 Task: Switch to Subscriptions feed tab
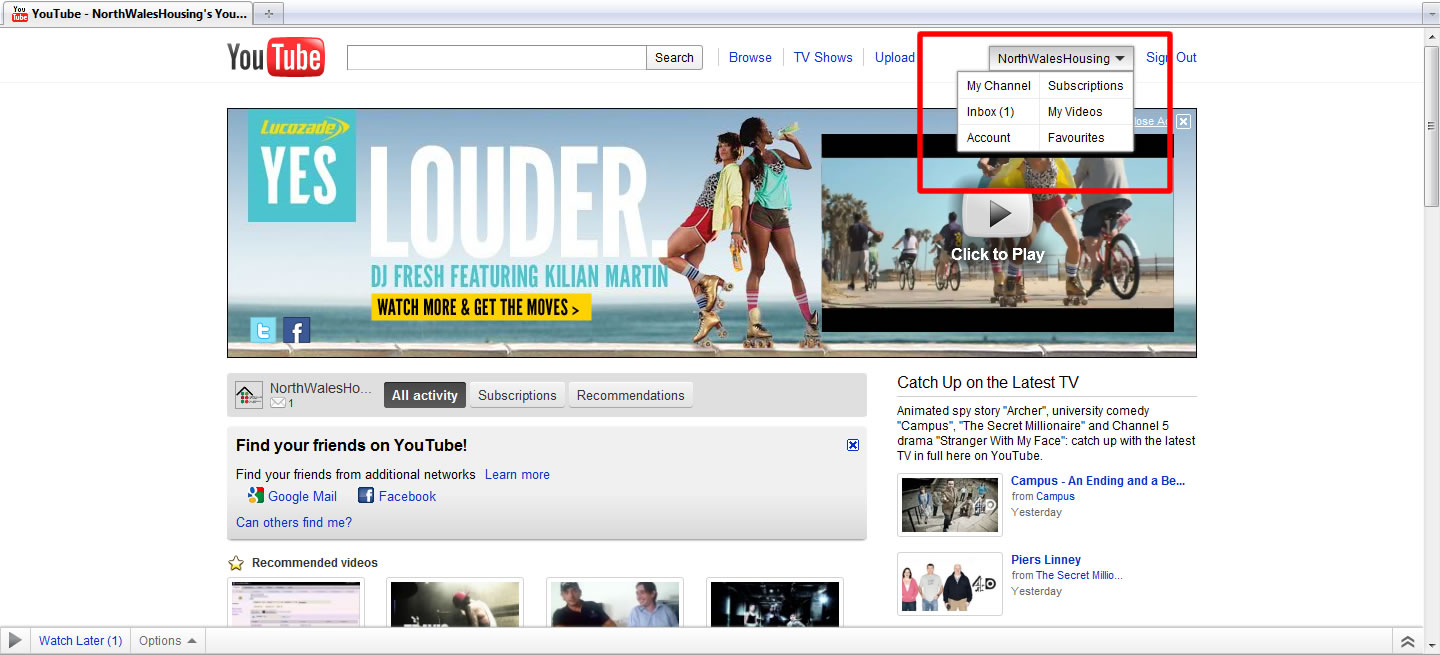pos(517,395)
